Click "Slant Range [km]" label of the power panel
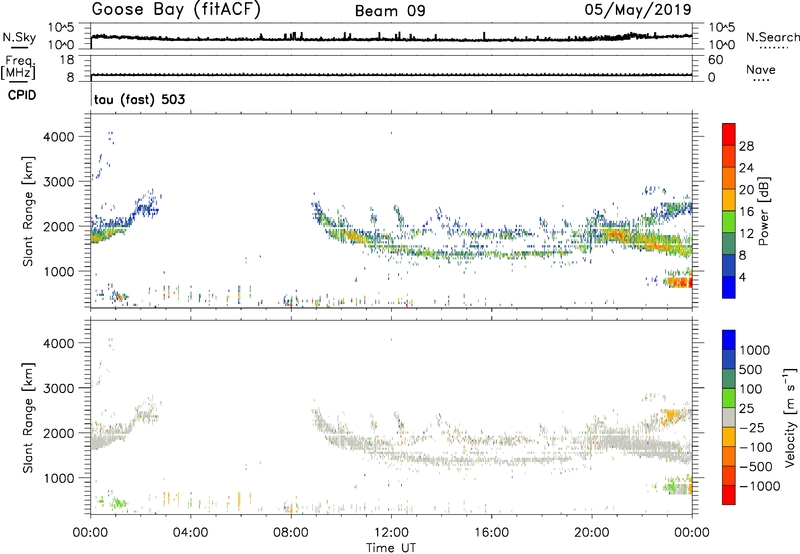 coord(28,211)
